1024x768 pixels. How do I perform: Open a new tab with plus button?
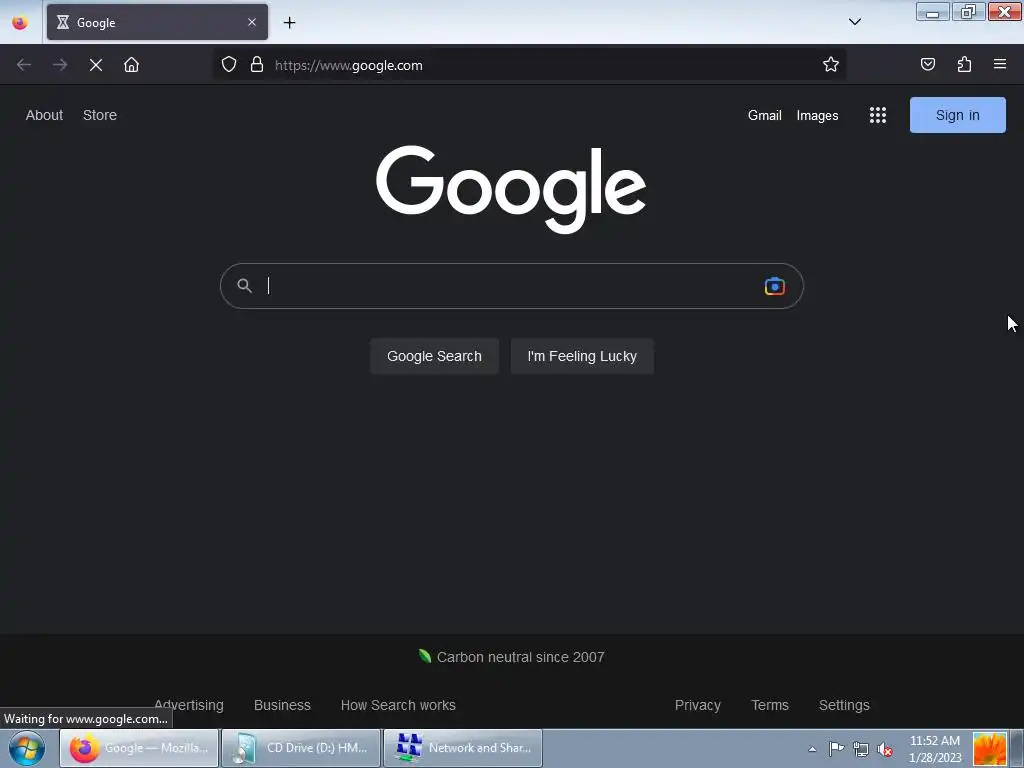click(x=289, y=23)
